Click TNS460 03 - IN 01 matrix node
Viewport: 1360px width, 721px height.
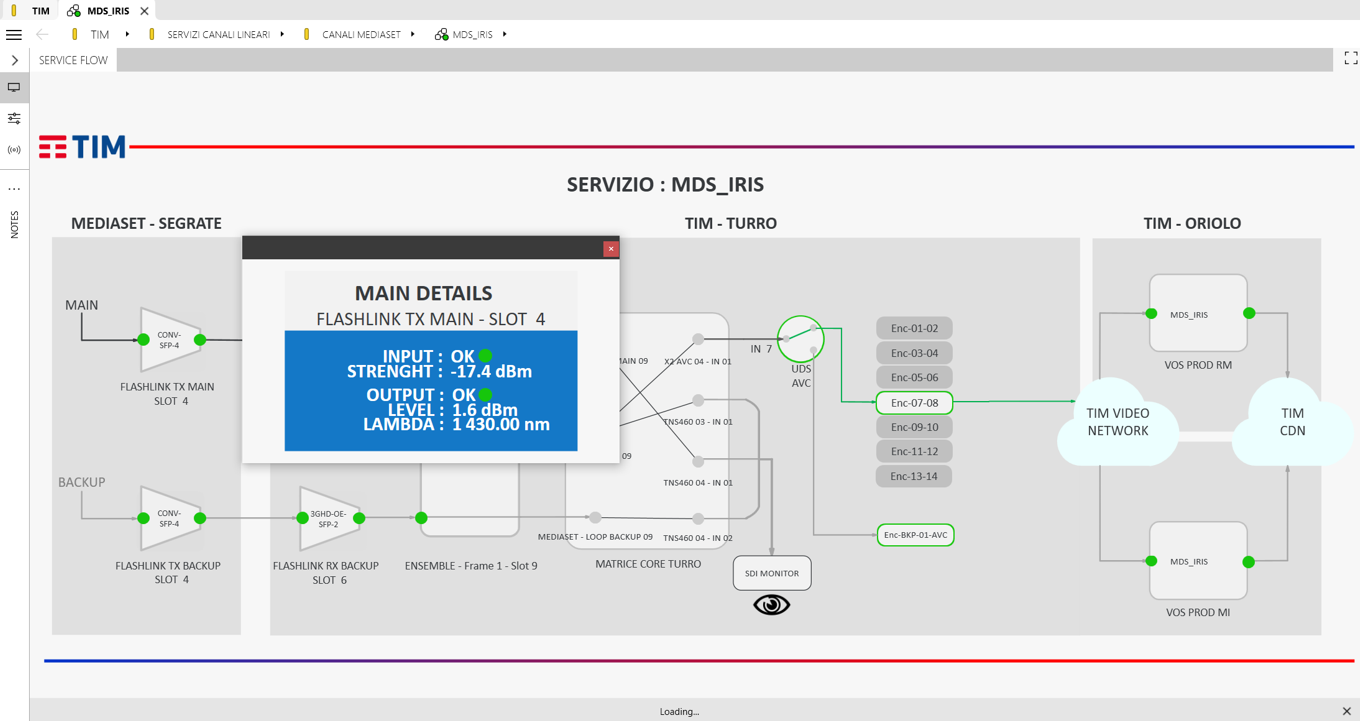click(698, 400)
